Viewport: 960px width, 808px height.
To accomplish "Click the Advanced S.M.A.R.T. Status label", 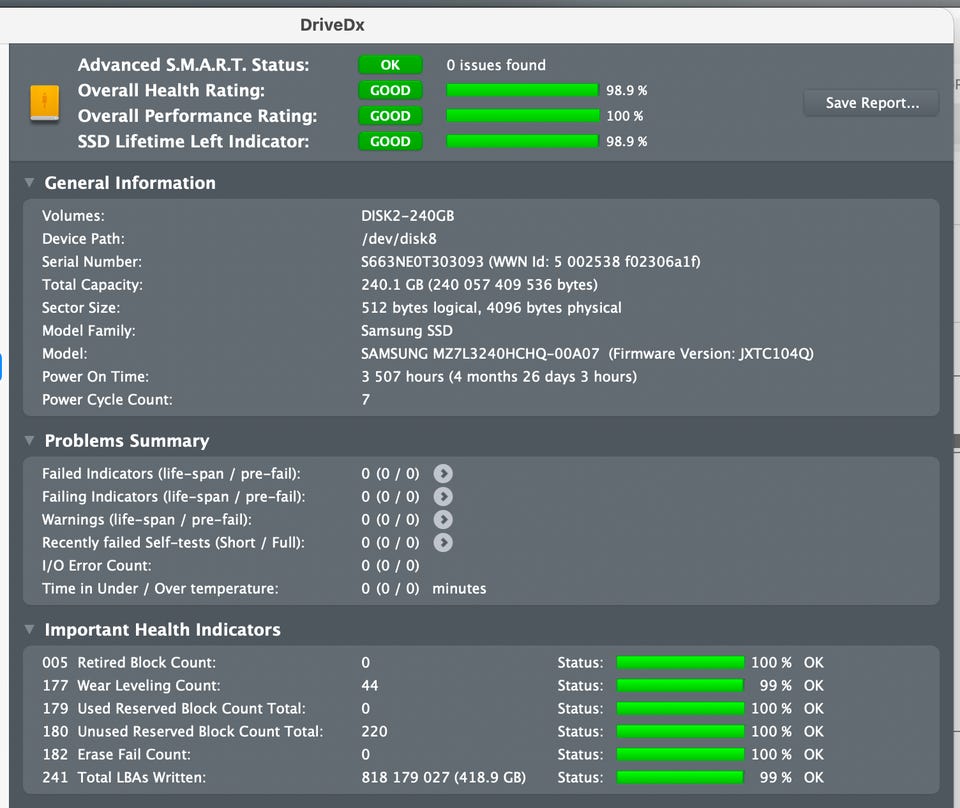I will coord(193,65).
